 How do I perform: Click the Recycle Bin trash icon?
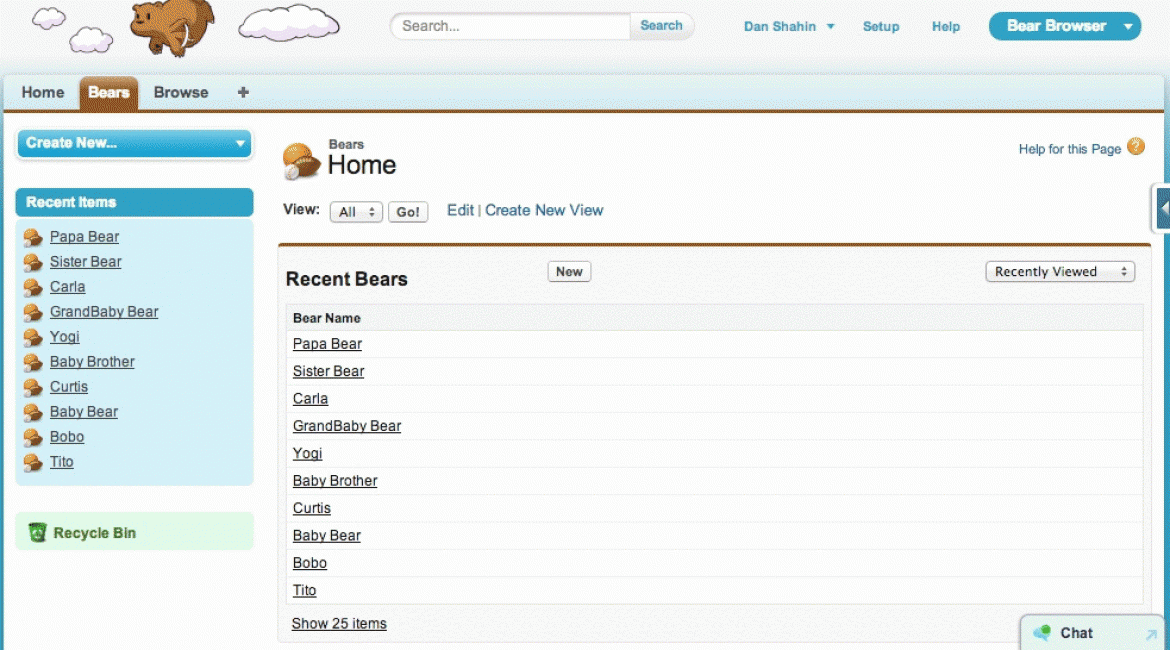pos(37,532)
